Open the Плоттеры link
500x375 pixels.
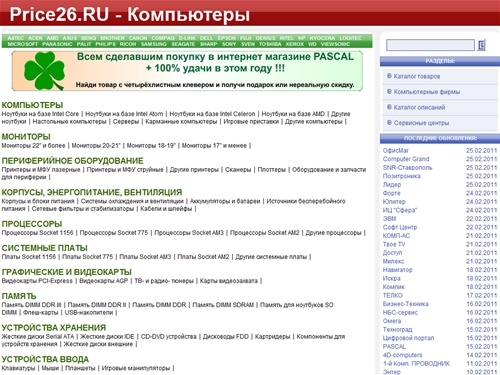tap(272, 170)
